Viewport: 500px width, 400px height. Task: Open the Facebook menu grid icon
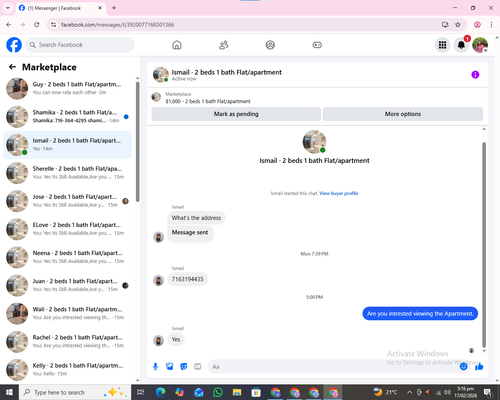point(442,45)
